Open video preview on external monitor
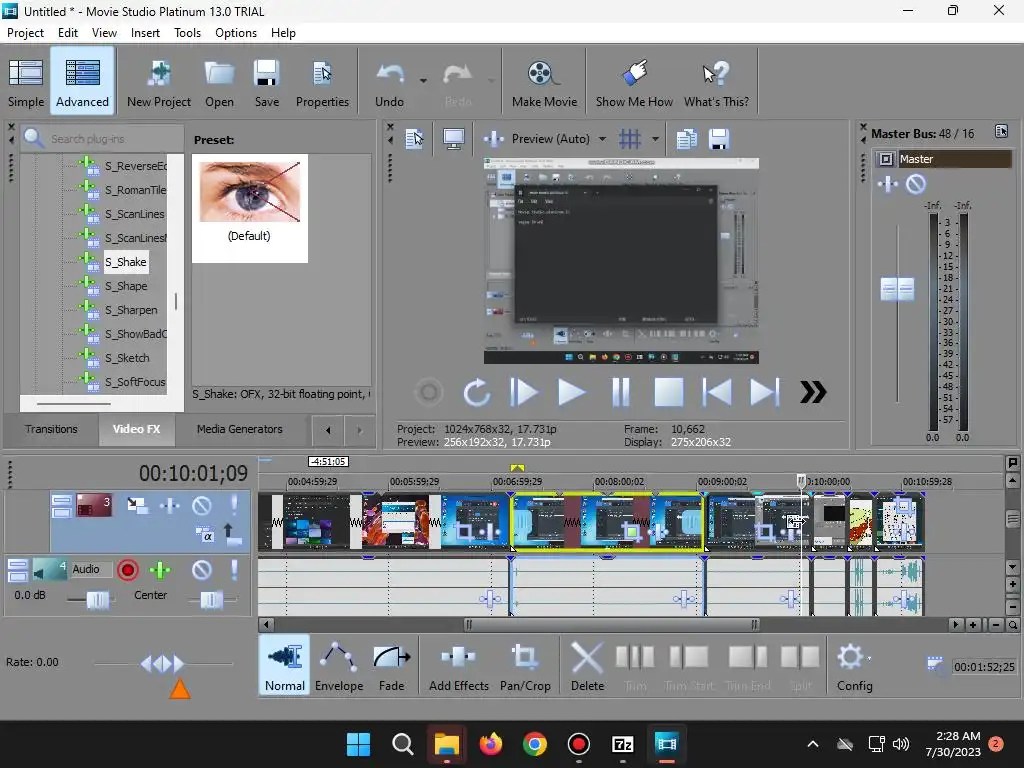The height and width of the screenshot is (768, 1024). (x=453, y=138)
